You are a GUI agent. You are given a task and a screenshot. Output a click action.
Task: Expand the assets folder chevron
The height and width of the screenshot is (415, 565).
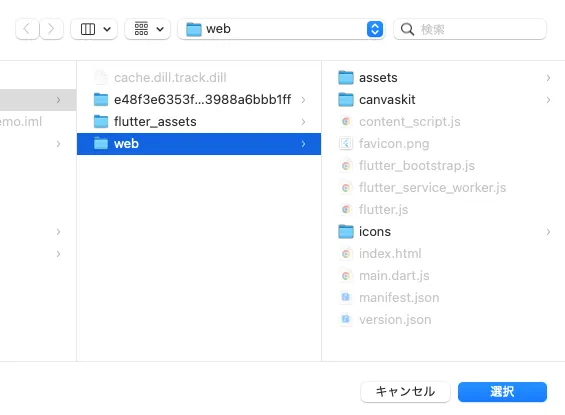coord(548,78)
